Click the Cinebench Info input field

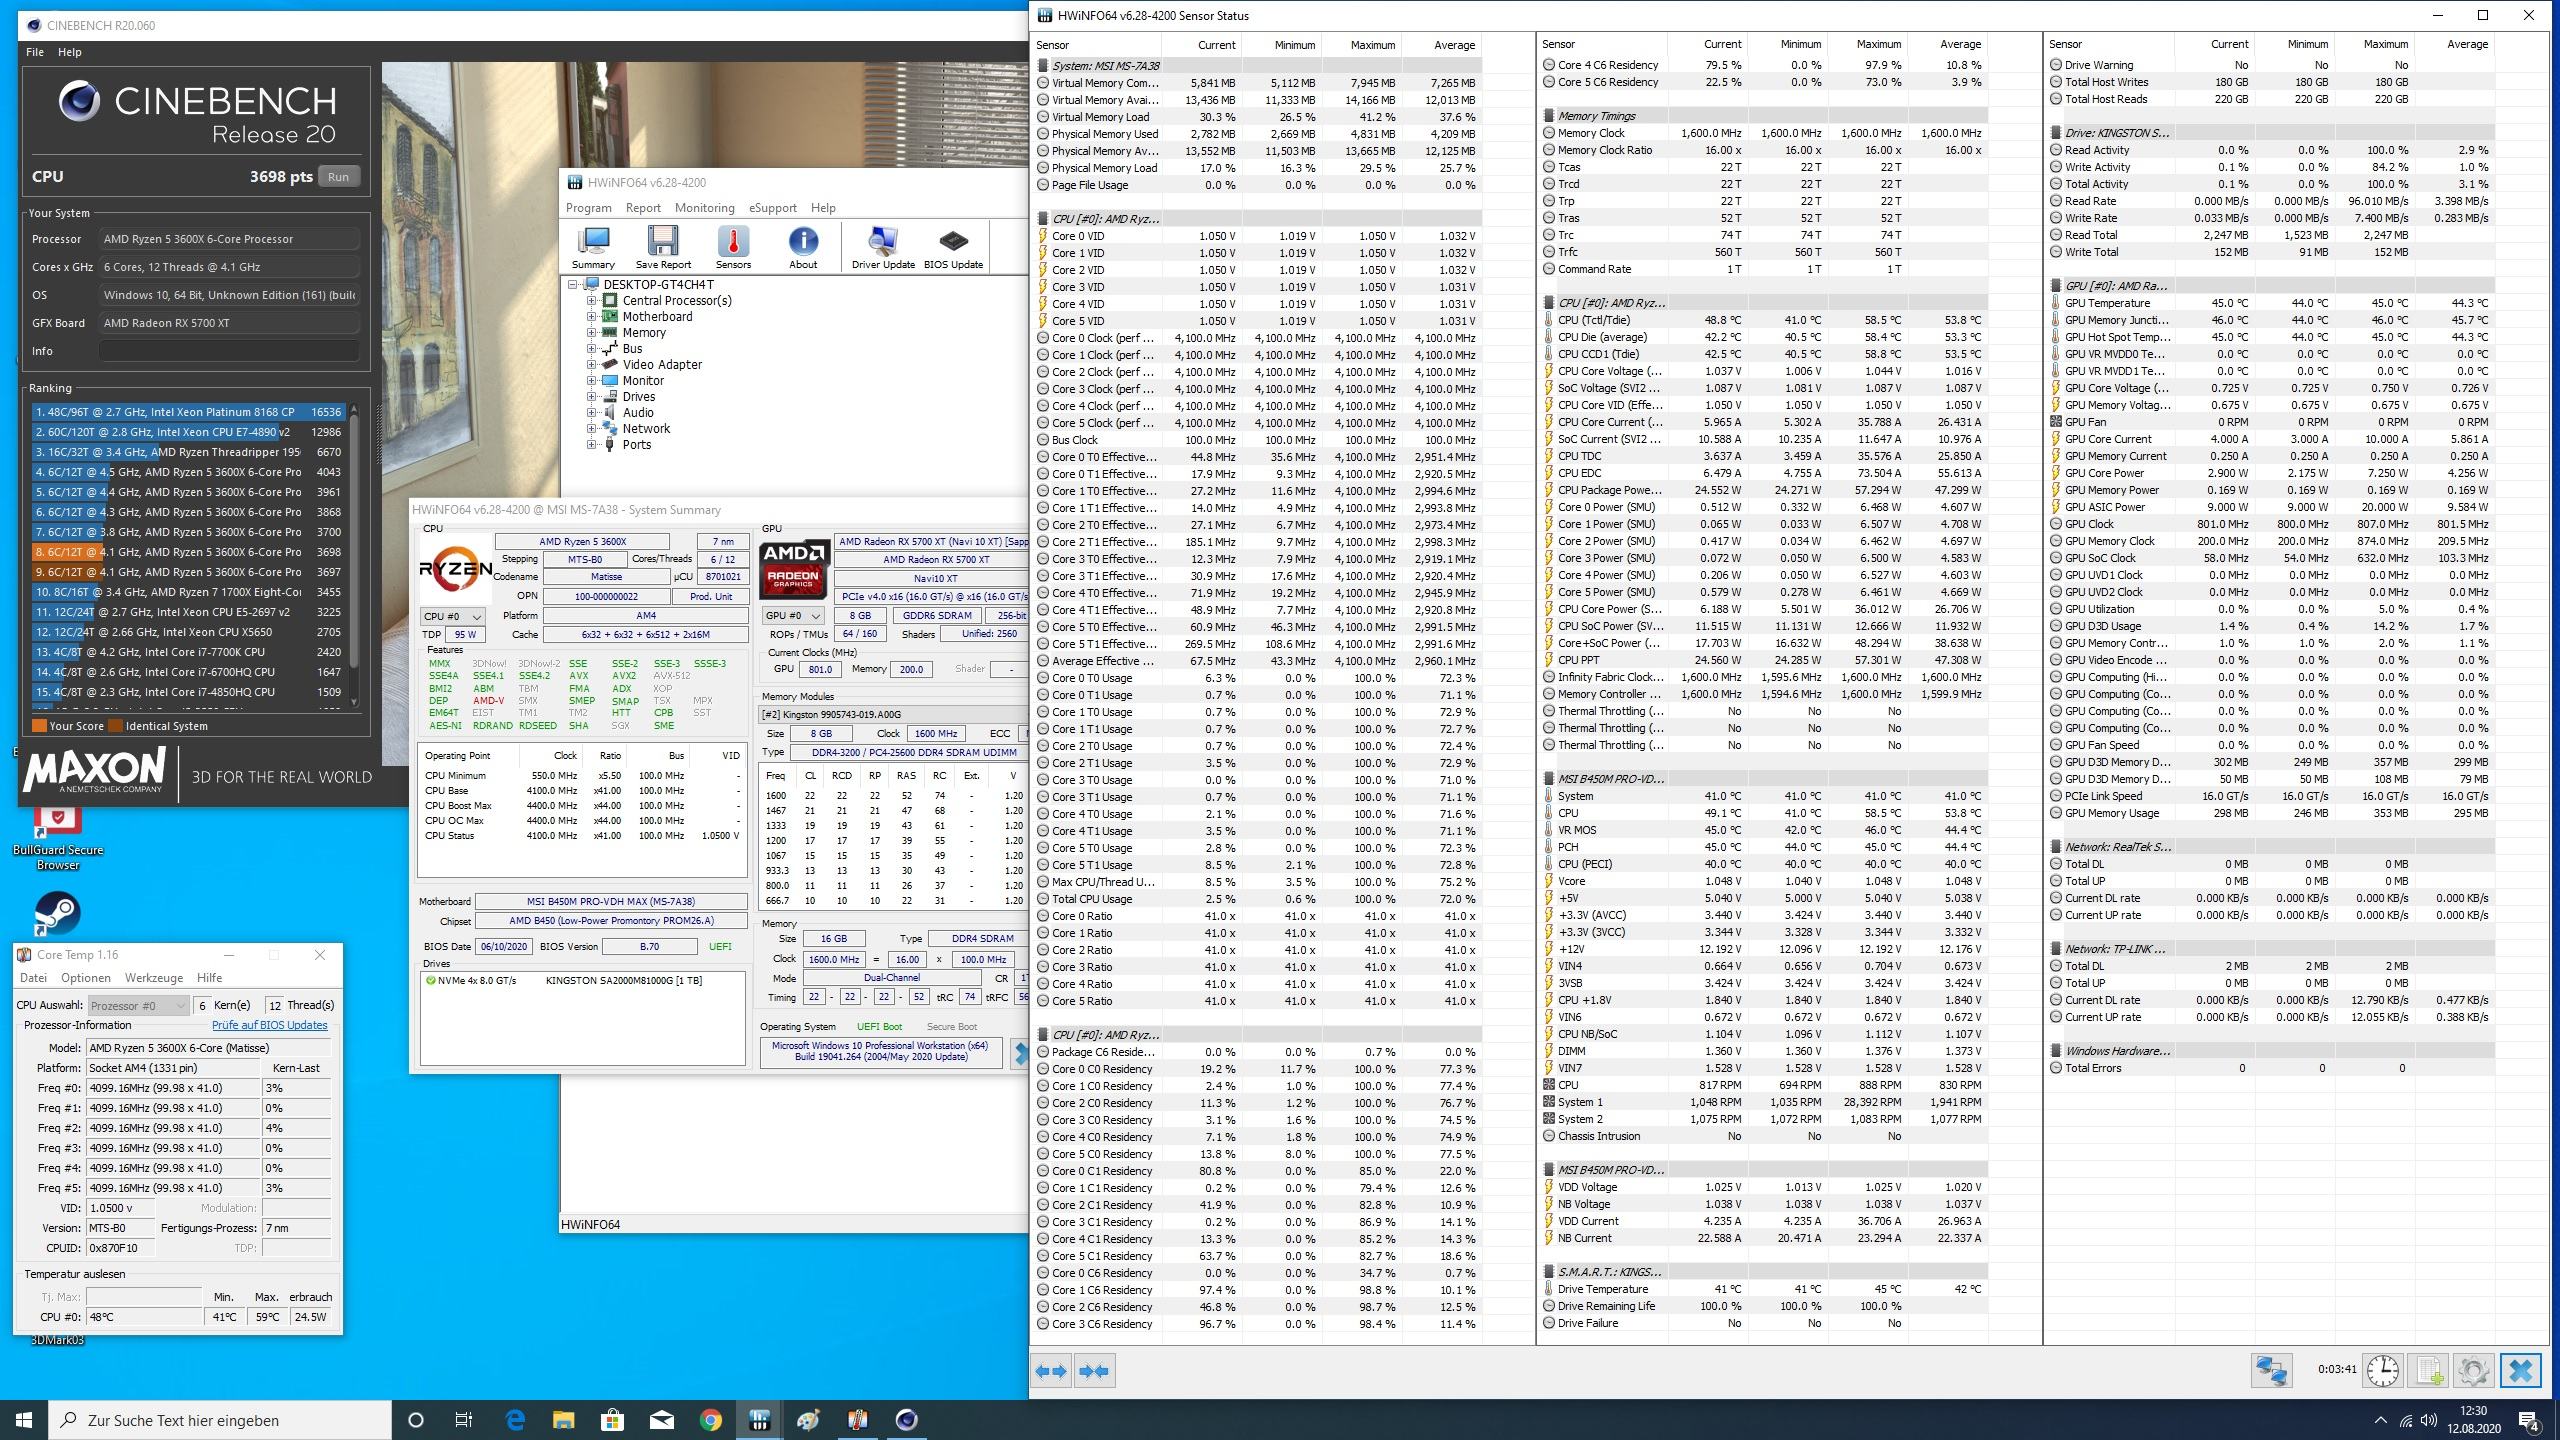pyautogui.click(x=229, y=351)
